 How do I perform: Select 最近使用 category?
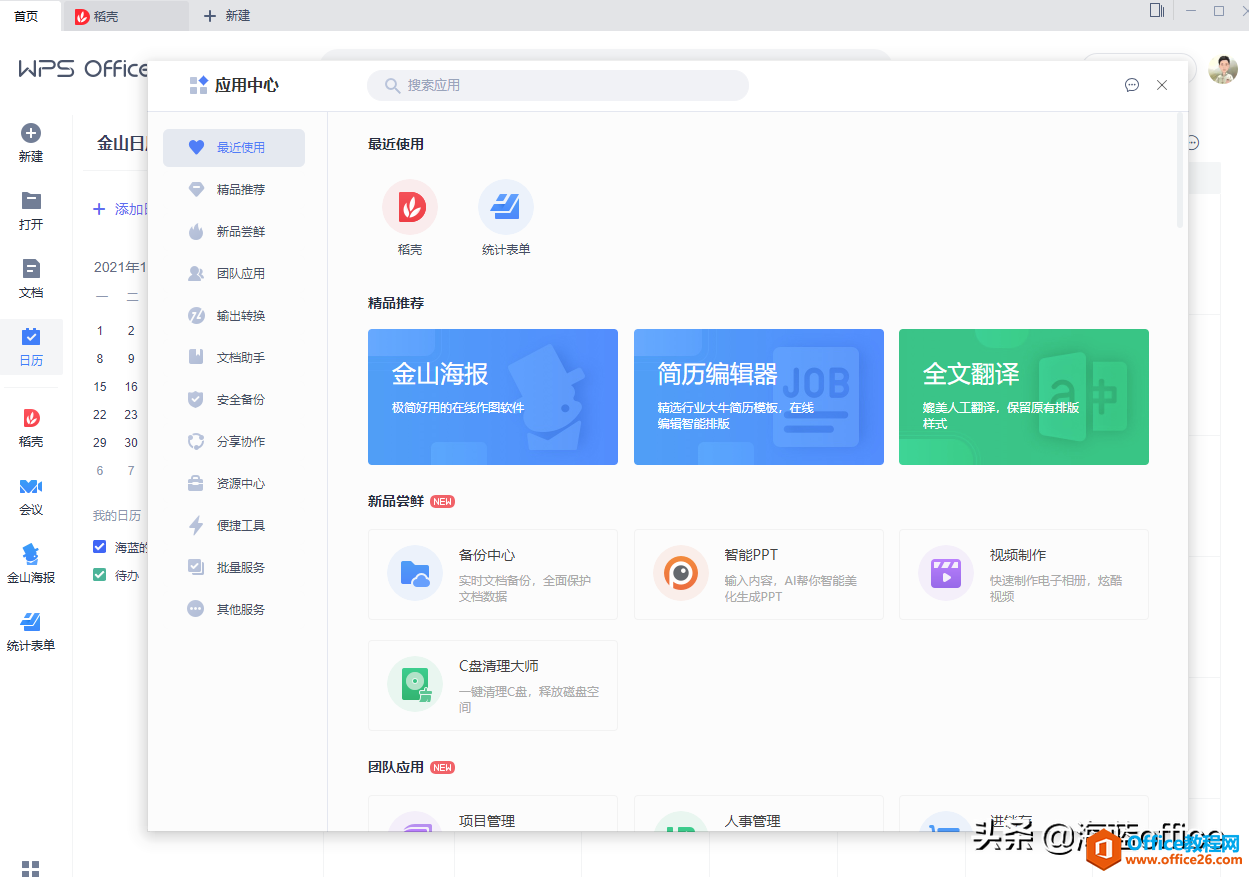point(234,147)
